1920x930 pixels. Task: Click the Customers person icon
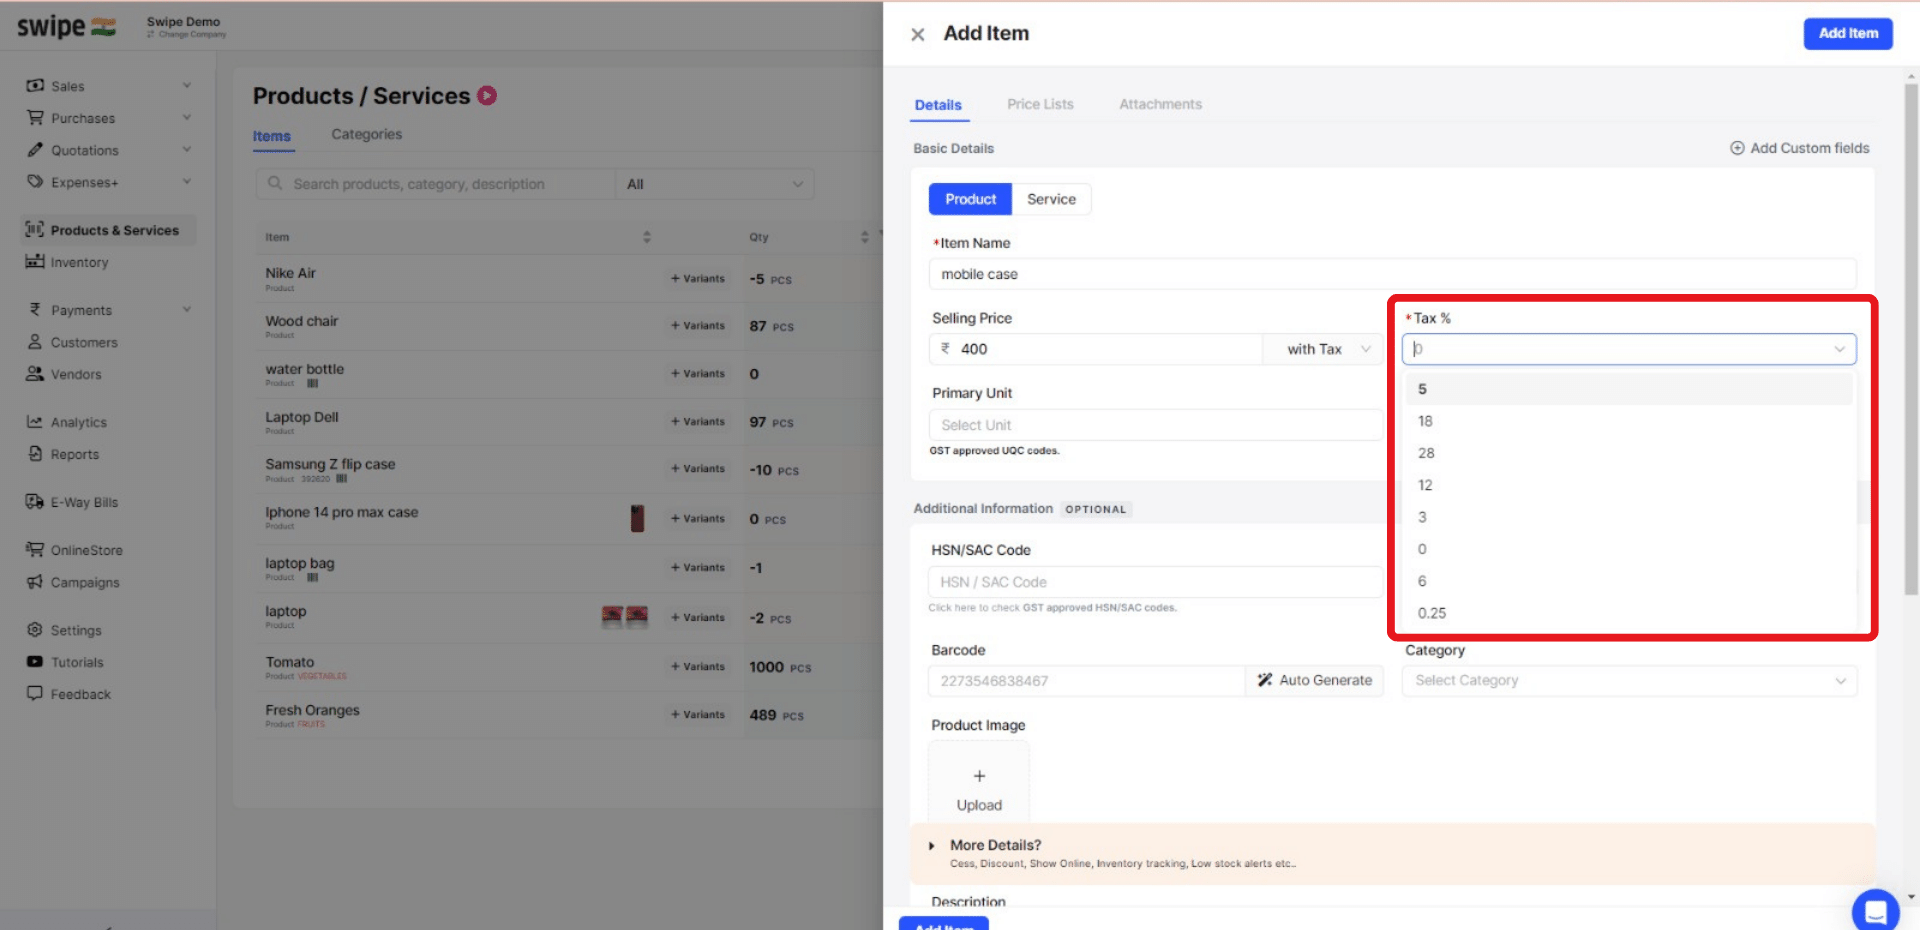click(x=35, y=342)
